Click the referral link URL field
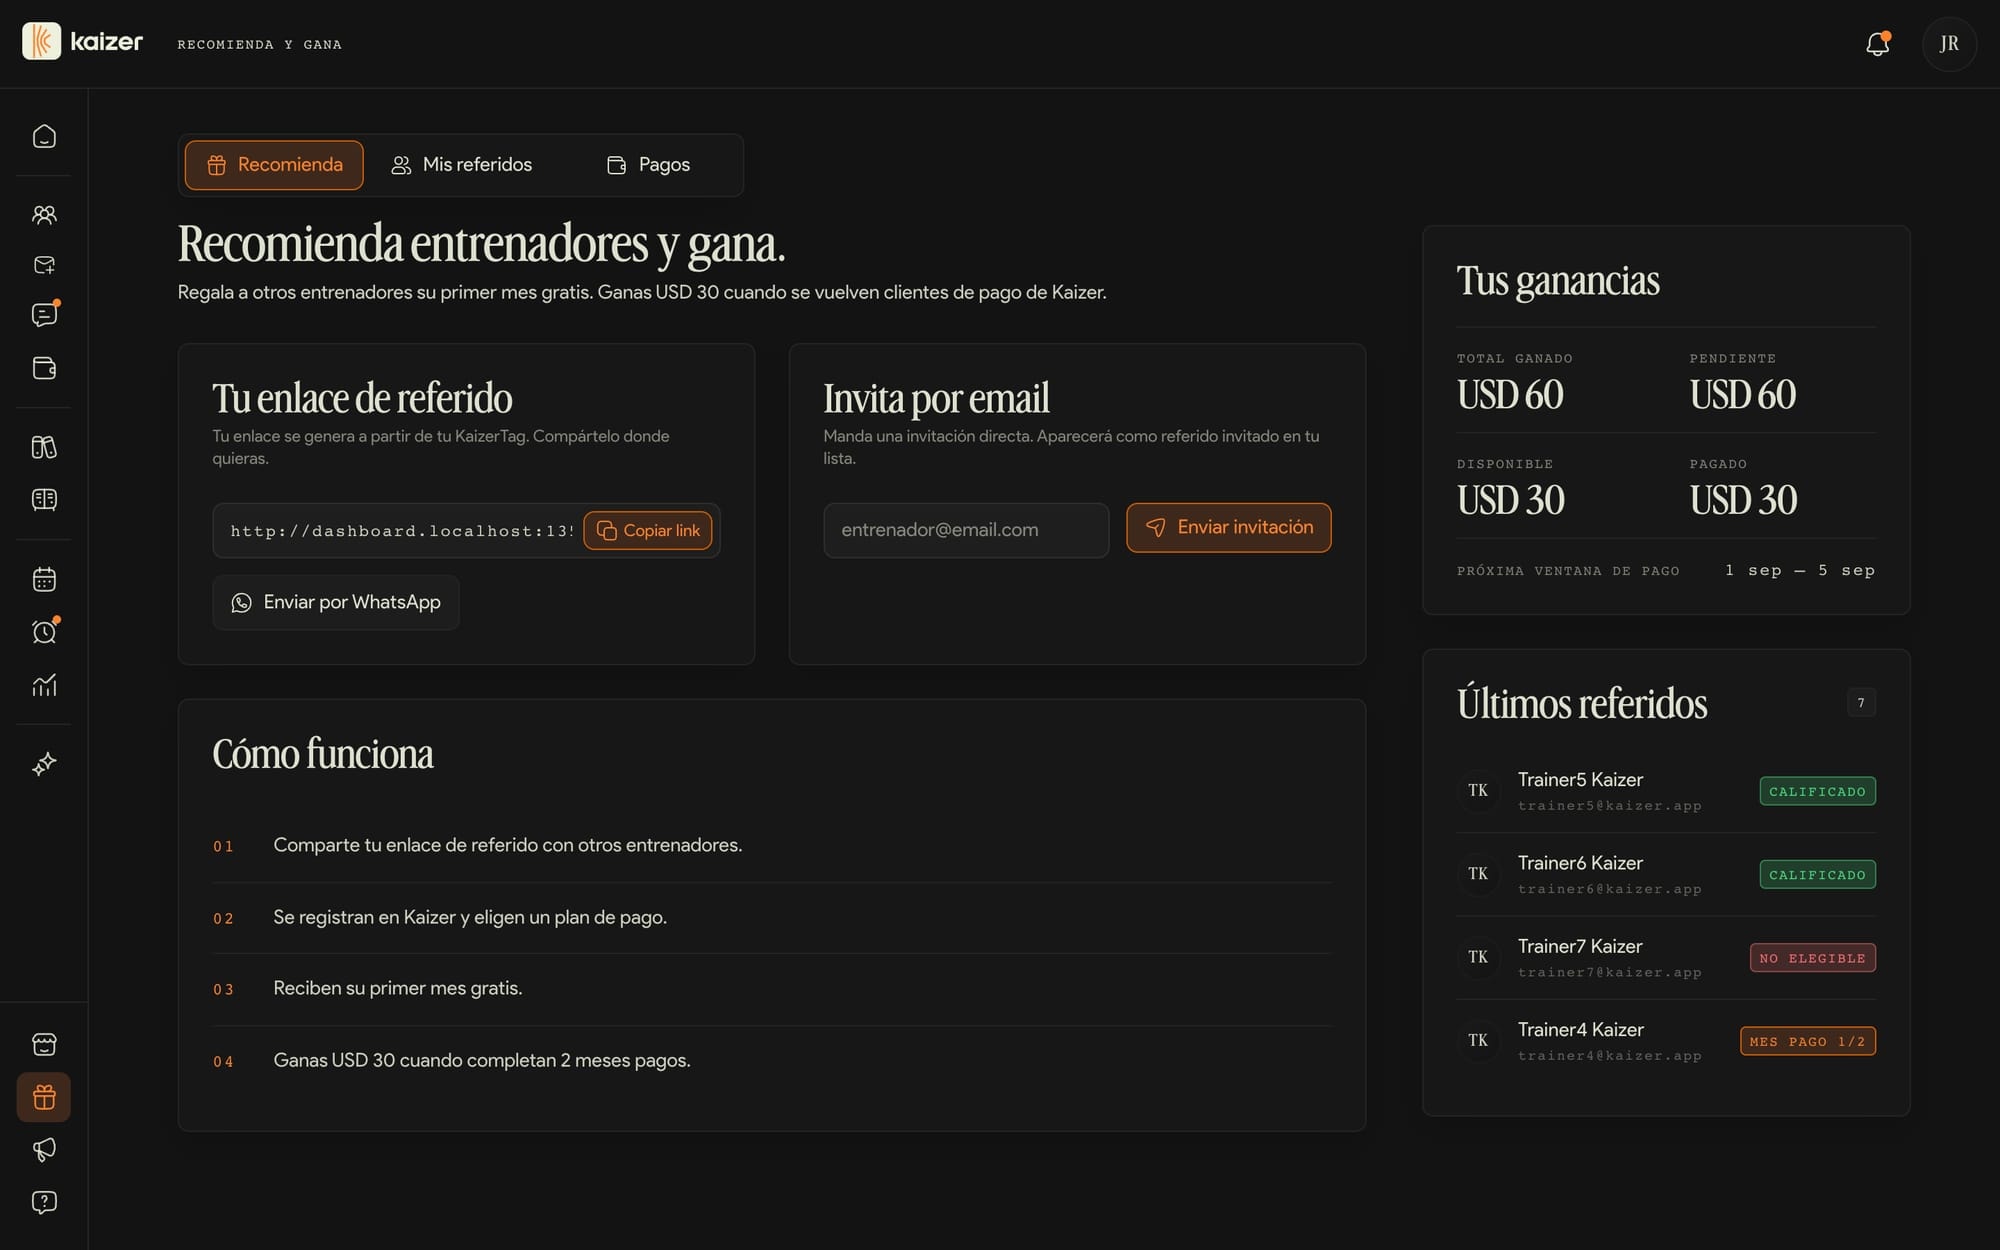This screenshot has width=2000, height=1250. pos(402,531)
